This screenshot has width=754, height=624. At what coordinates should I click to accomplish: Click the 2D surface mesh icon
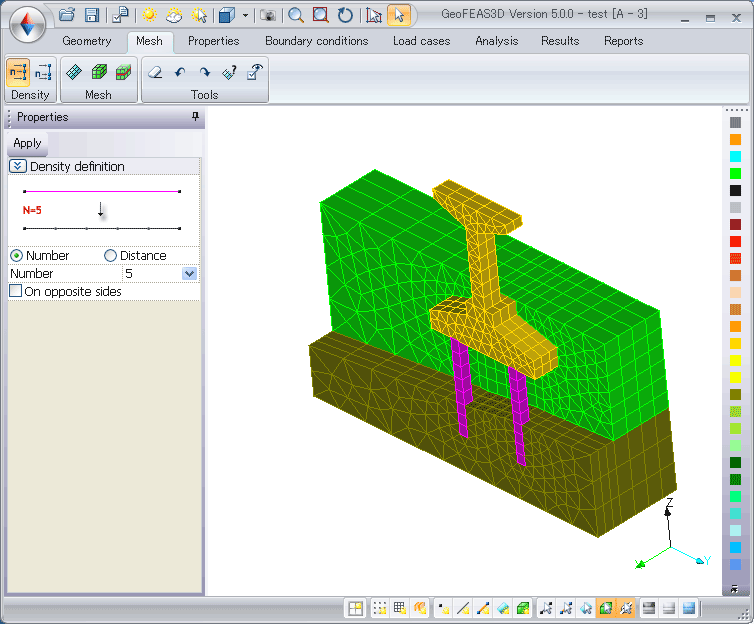[x=74, y=73]
